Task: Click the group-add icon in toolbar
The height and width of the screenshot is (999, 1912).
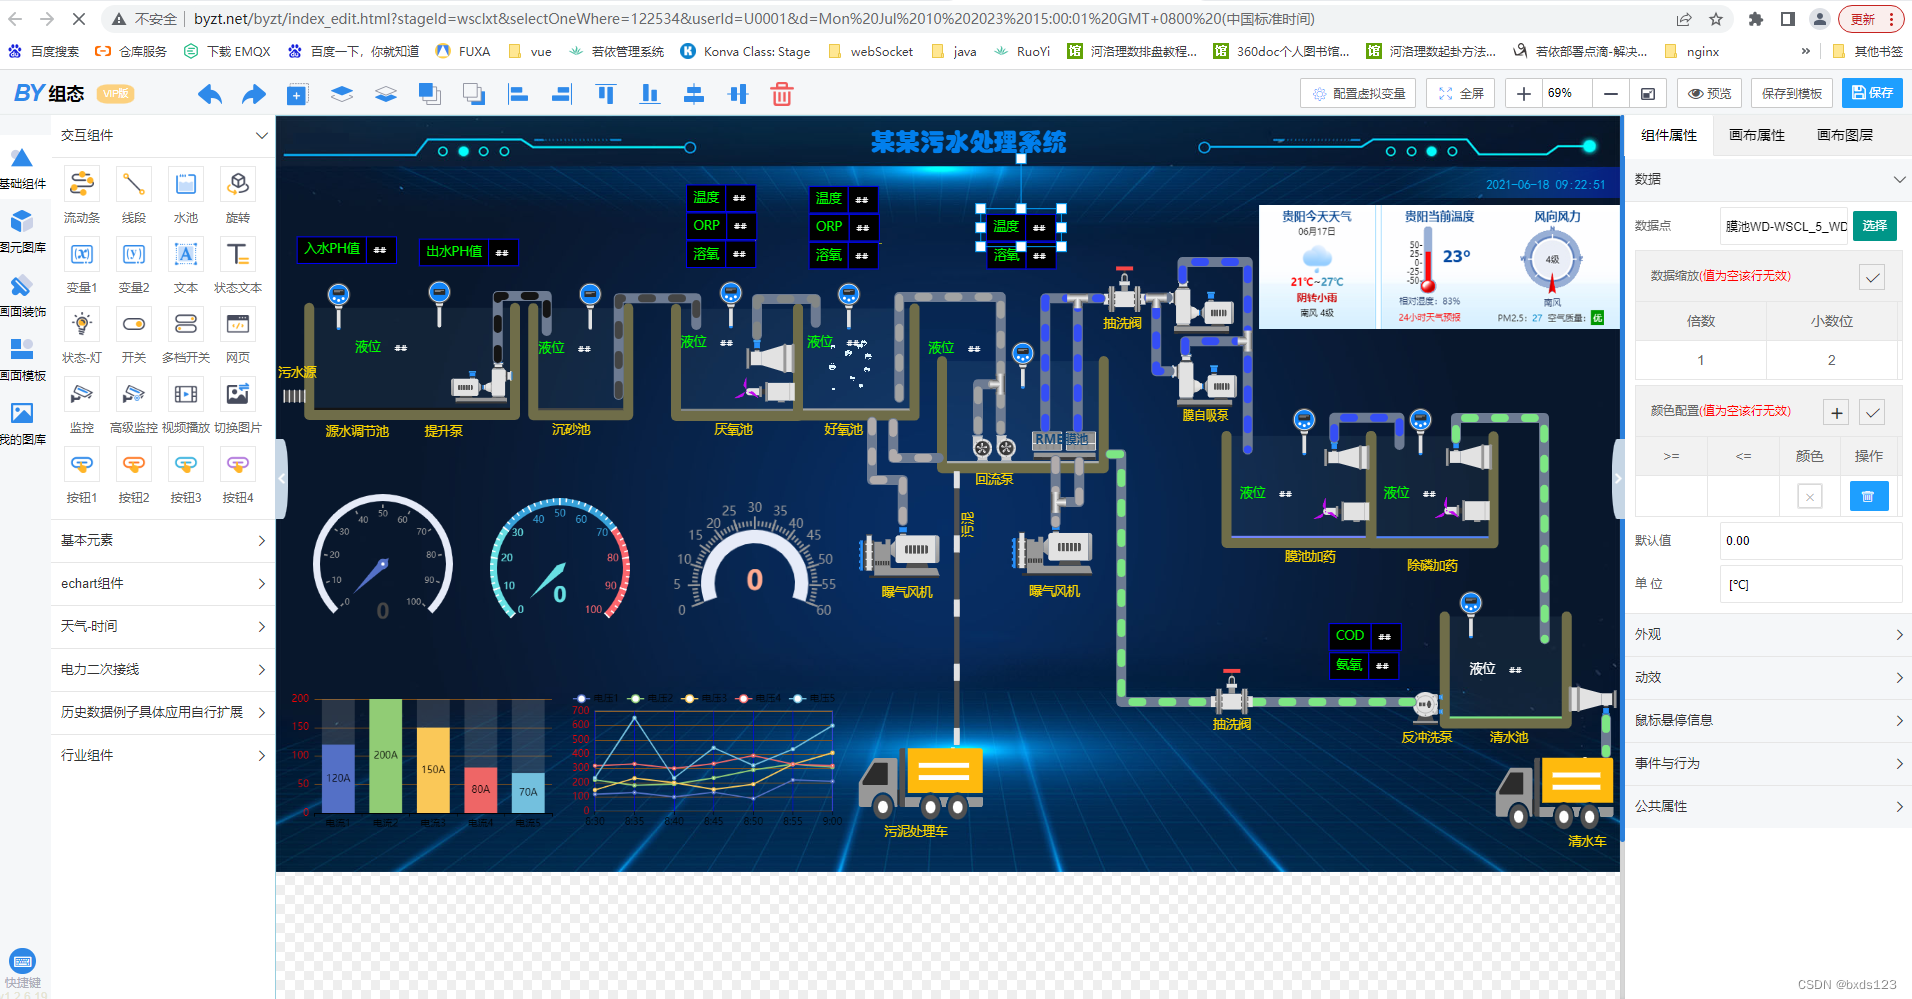Action: point(297,94)
